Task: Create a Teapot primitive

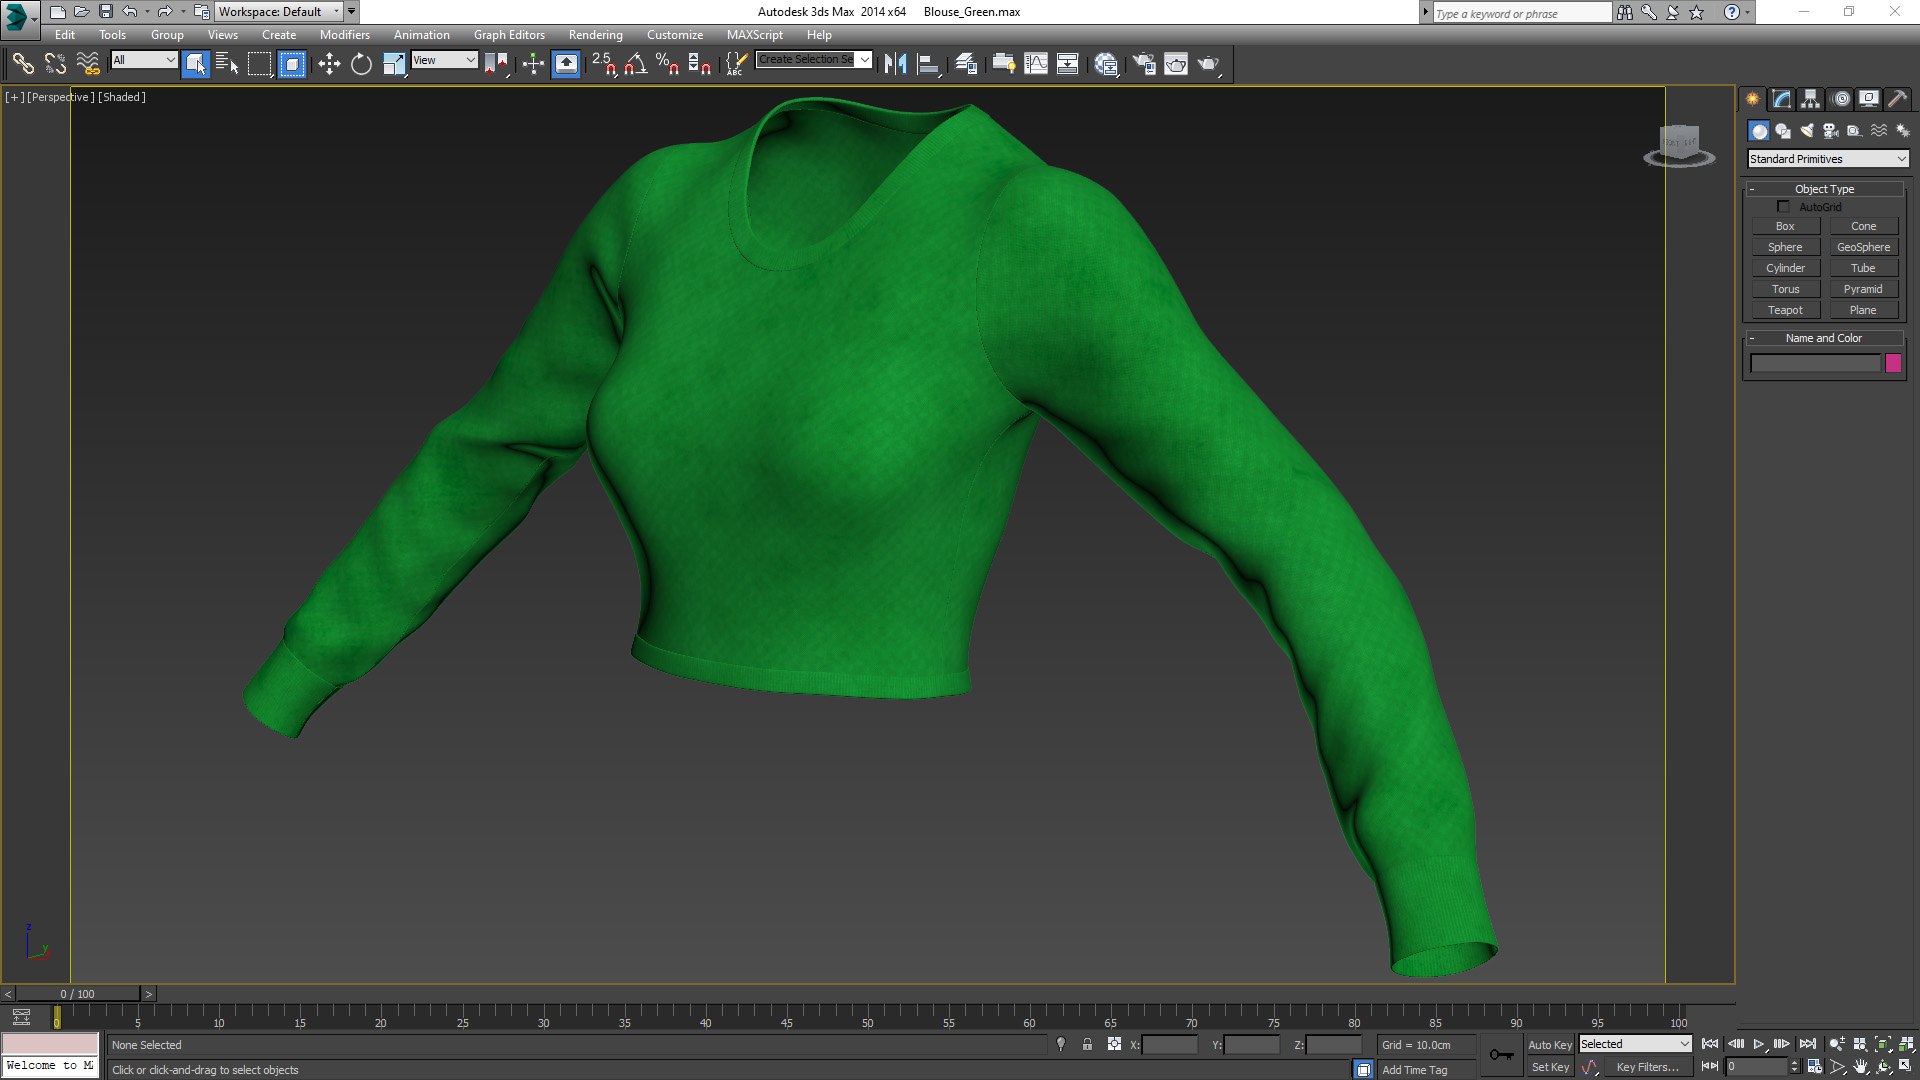Action: click(x=1785, y=310)
